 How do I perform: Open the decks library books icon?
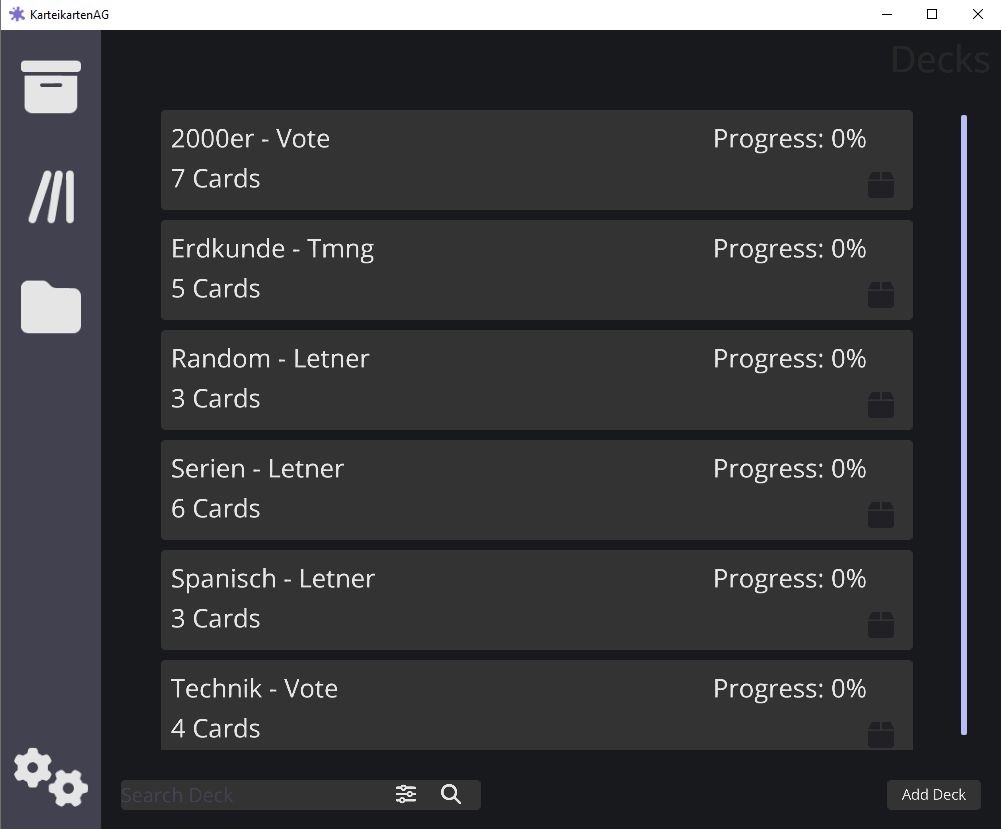52,197
